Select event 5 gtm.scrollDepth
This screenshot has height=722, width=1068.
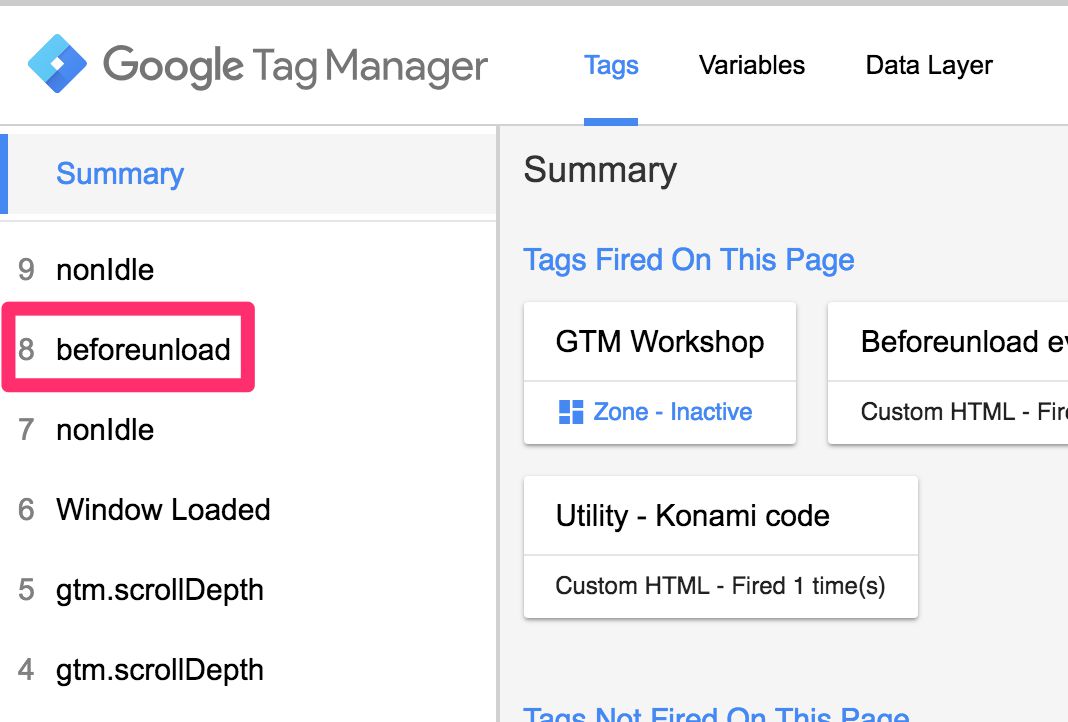coord(248,590)
